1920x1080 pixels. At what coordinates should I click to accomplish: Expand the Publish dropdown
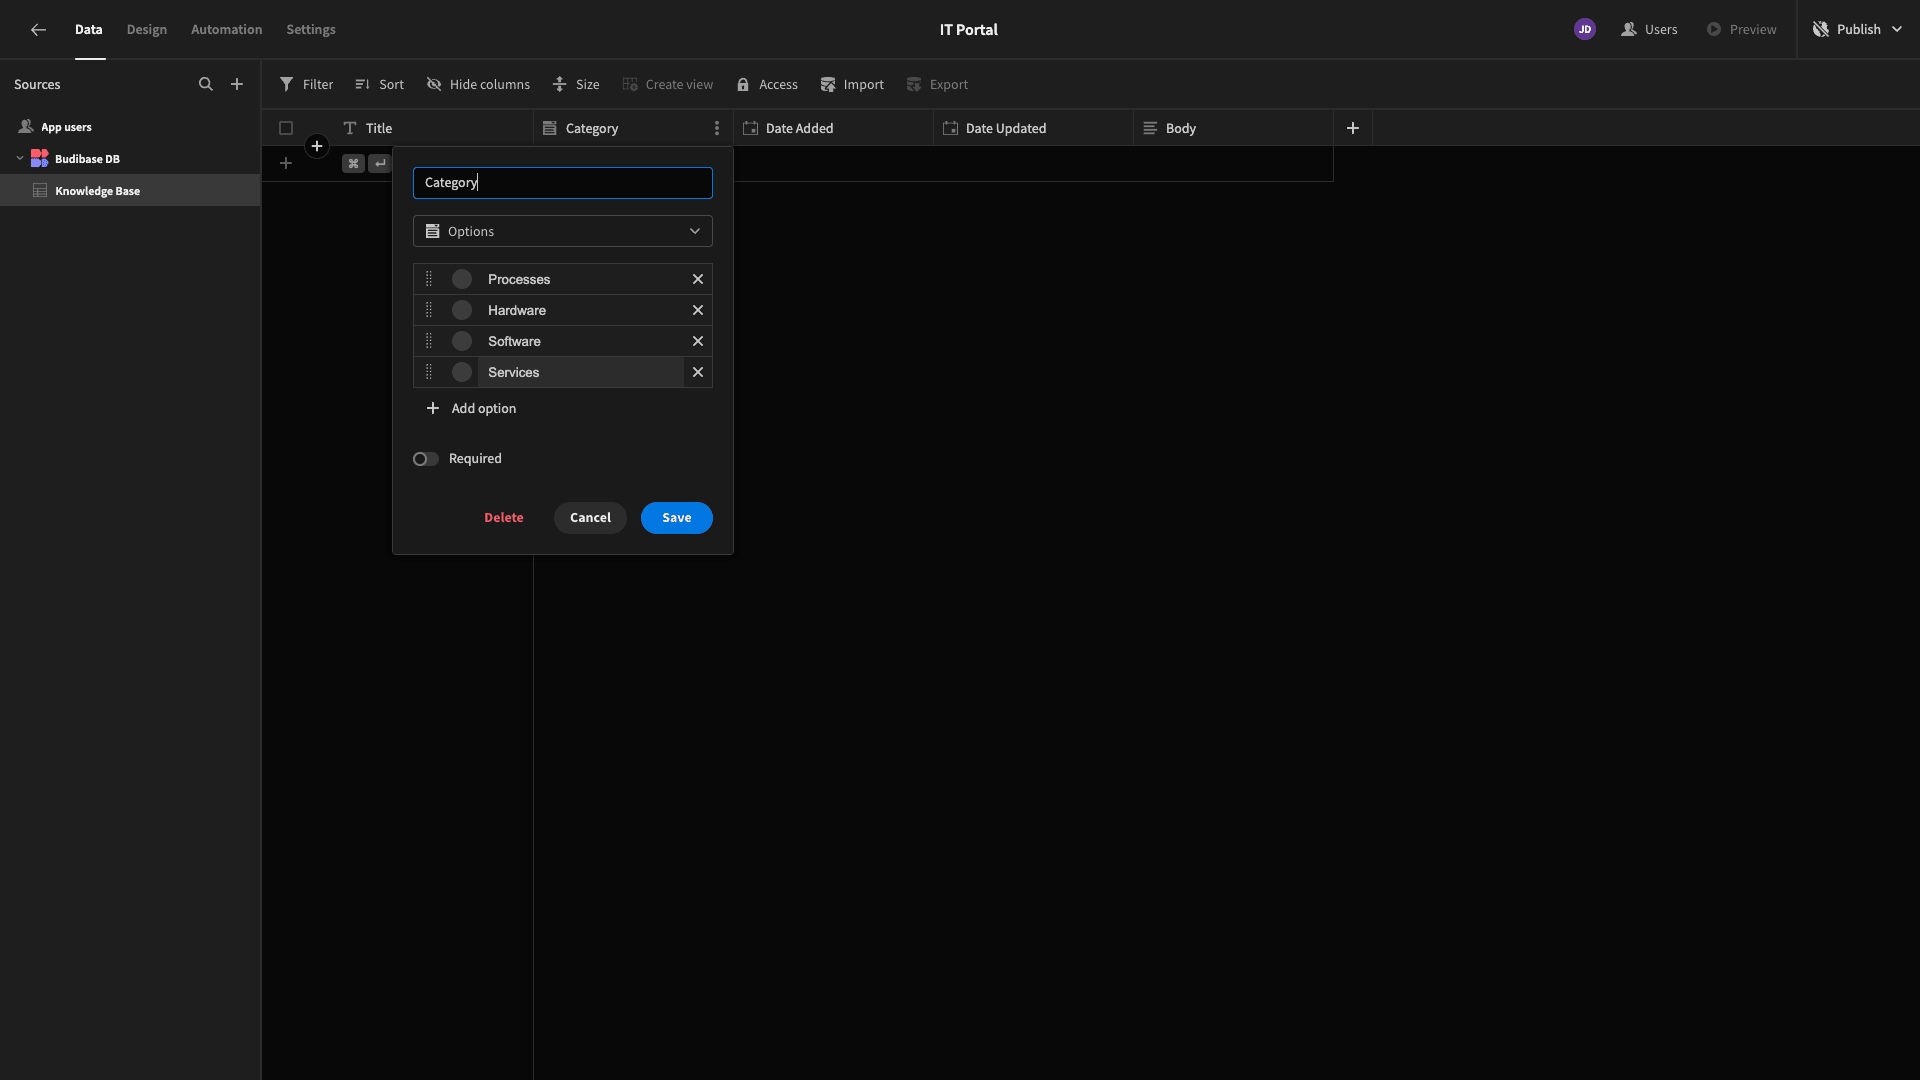tap(1897, 29)
